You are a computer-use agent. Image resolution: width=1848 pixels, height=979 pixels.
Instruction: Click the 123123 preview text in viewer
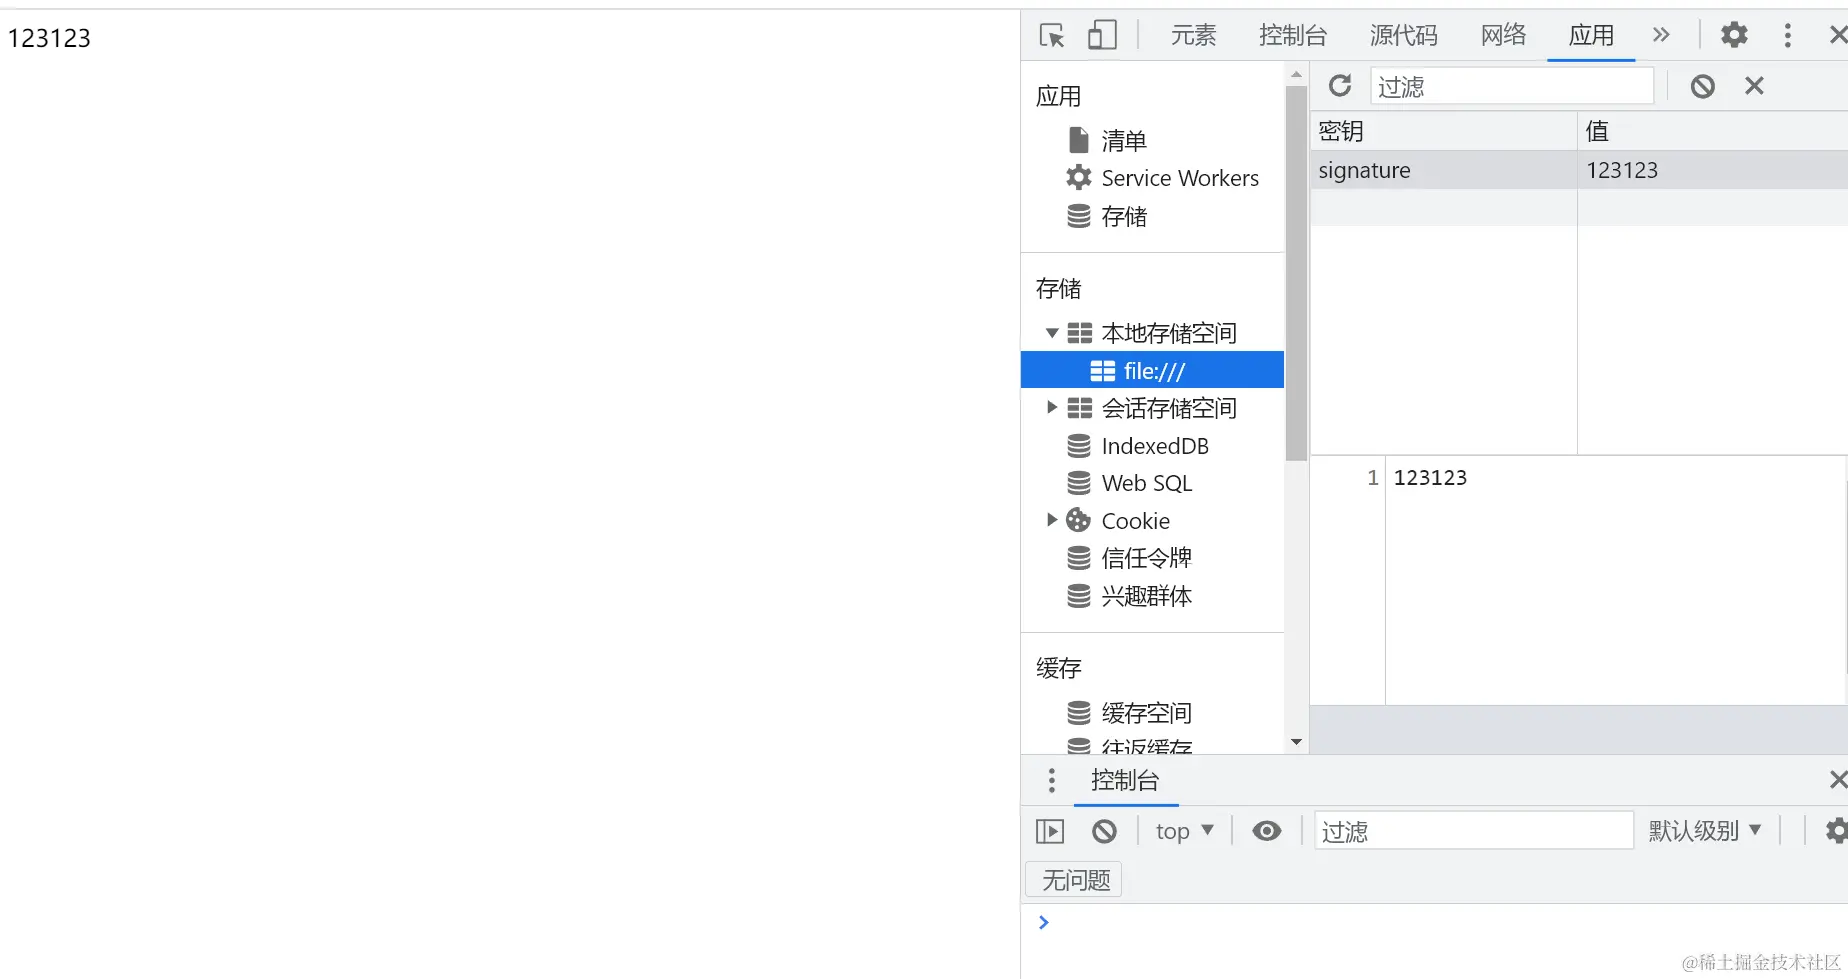(x=1430, y=478)
